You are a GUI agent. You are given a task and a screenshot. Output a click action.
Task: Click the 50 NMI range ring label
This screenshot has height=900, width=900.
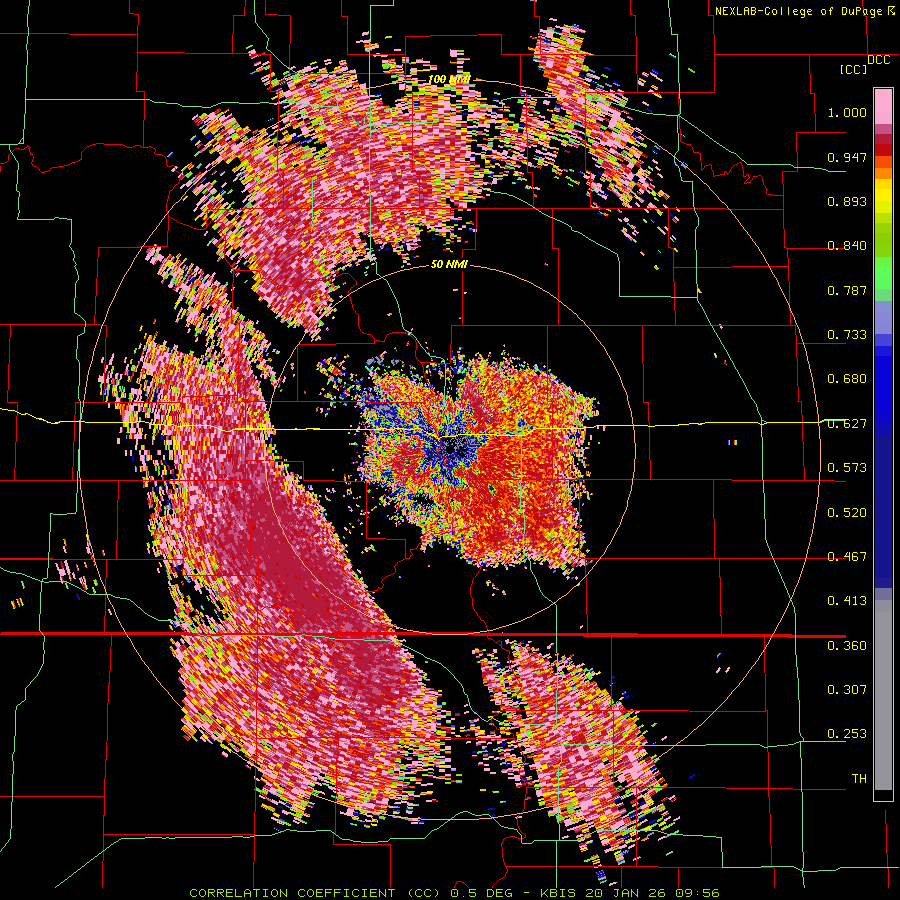pyautogui.click(x=449, y=265)
